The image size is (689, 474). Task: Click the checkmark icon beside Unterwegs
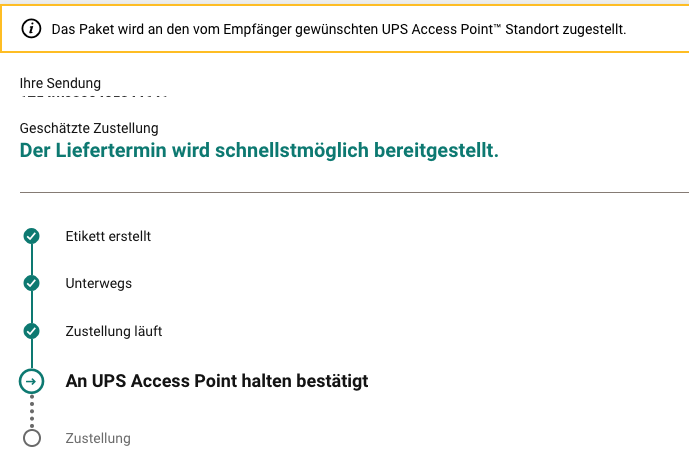point(31,283)
